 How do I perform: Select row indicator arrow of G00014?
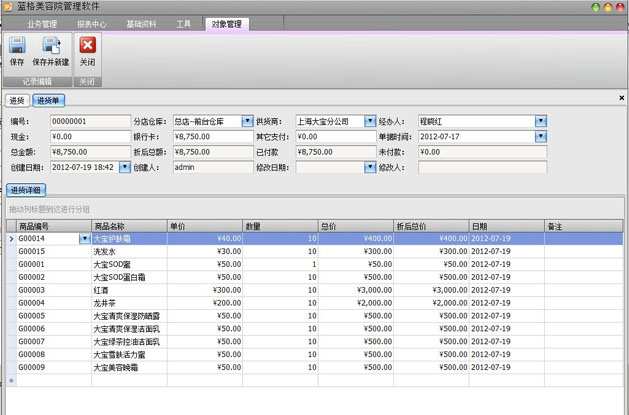click(11, 239)
